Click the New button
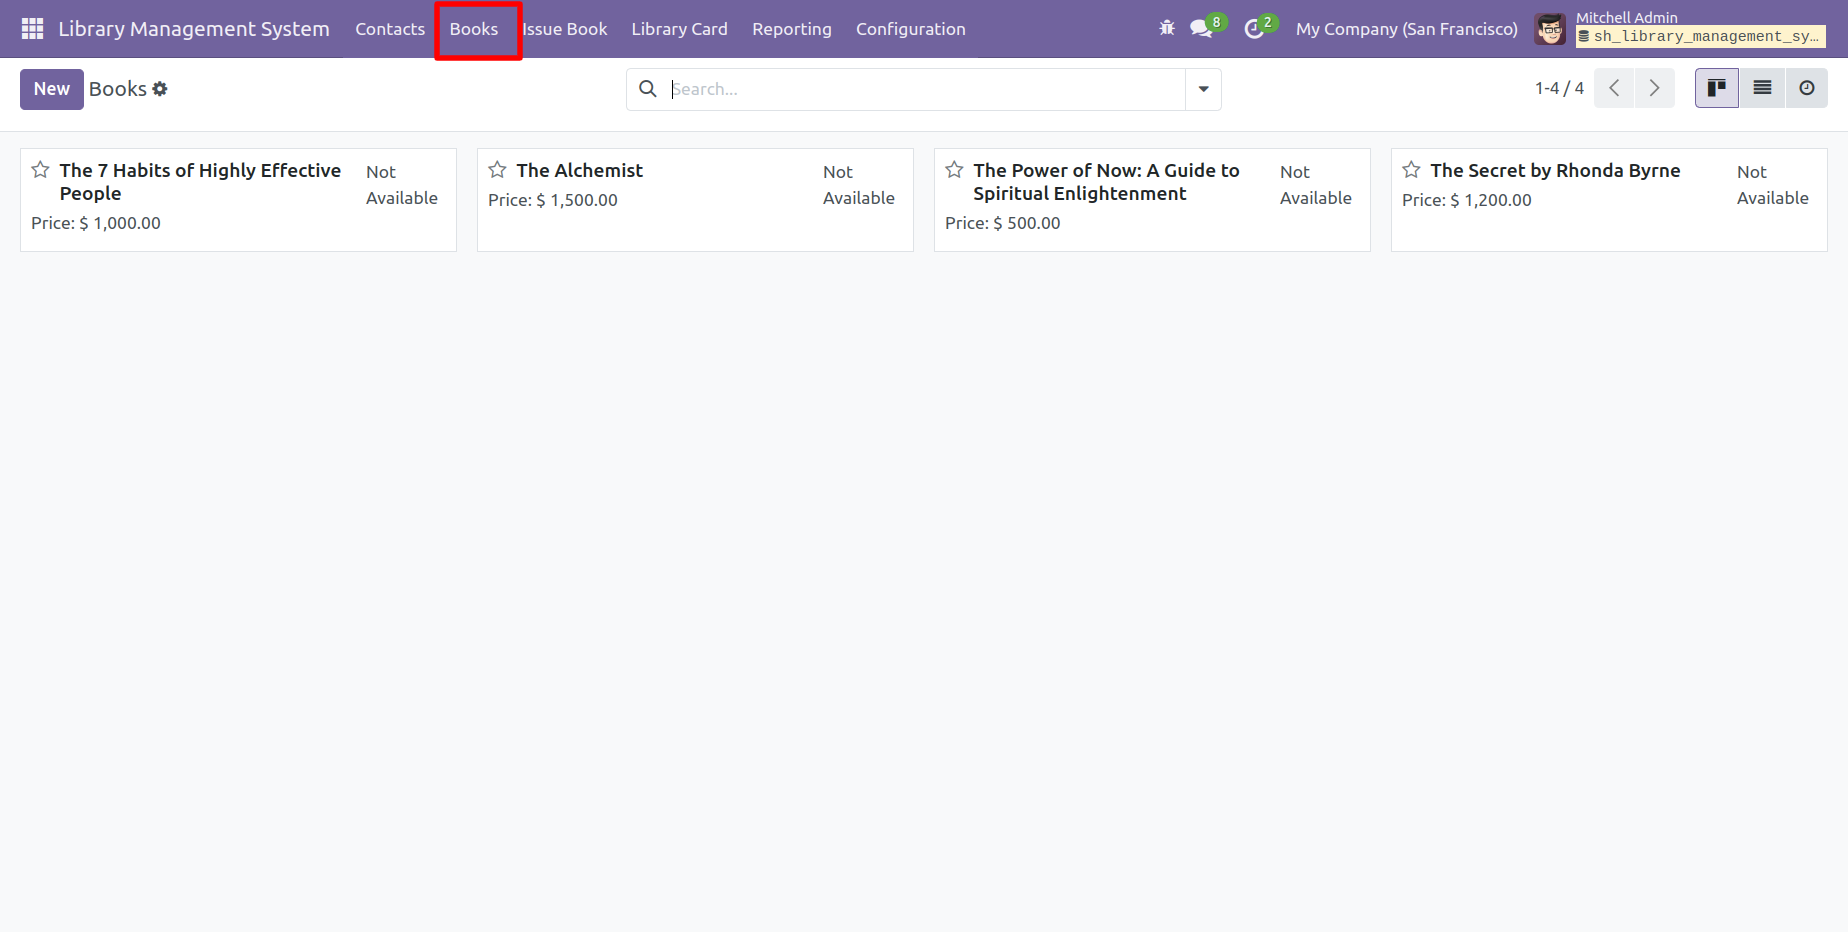The height and width of the screenshot is (932, 1848). pyautogui.click(x=51, y=89)
